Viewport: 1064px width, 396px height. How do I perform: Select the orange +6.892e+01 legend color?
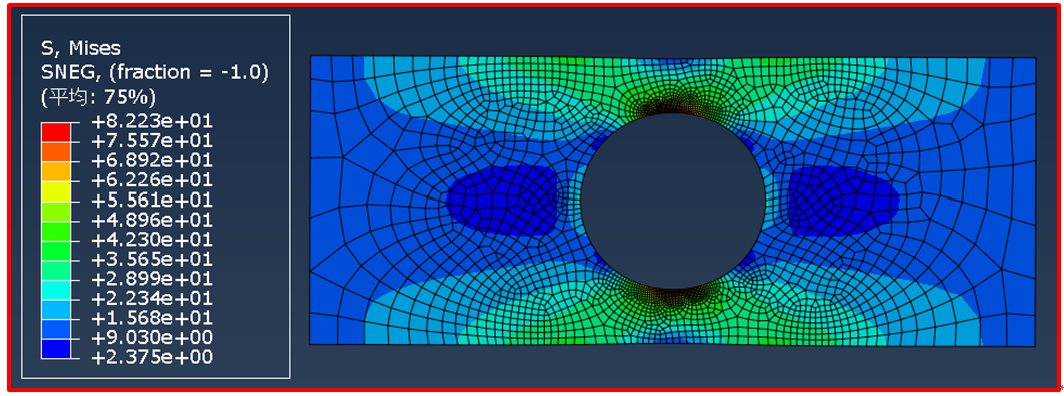[x=56, y=172]
